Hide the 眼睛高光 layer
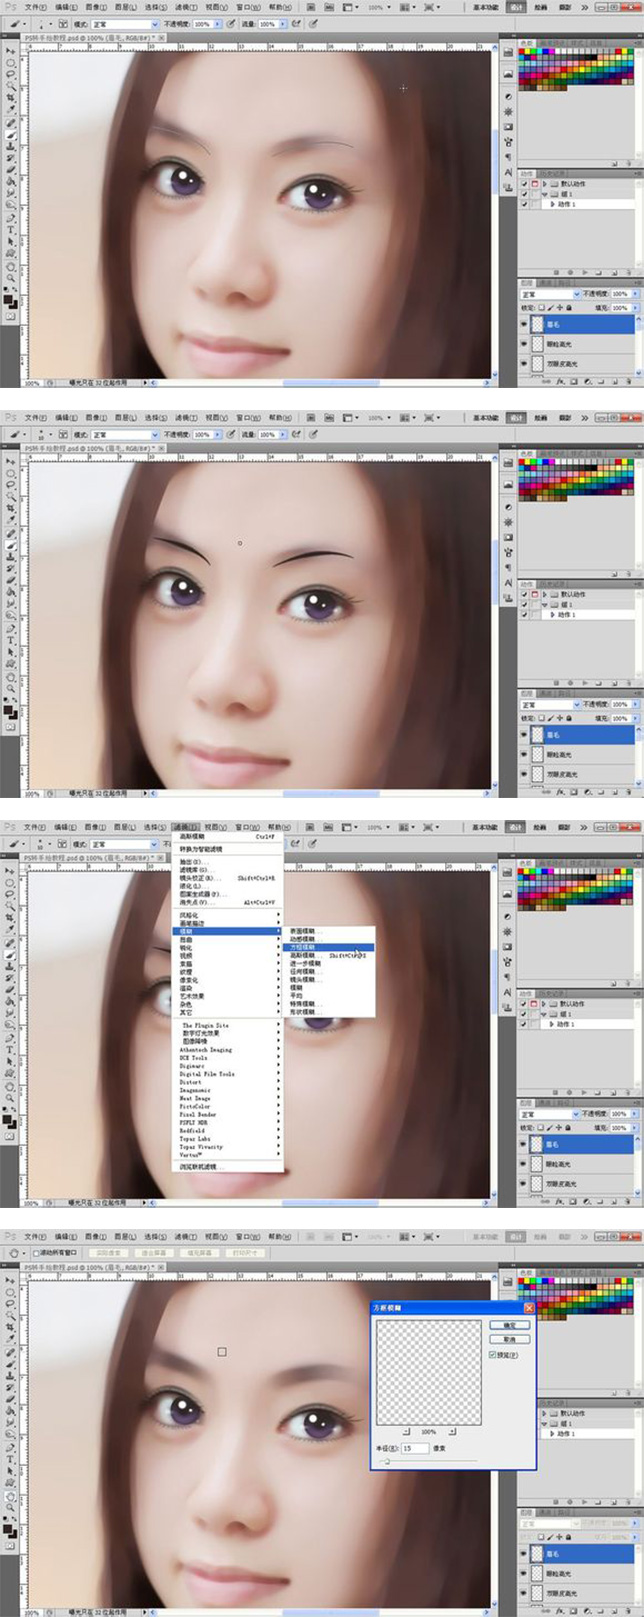 524,343
